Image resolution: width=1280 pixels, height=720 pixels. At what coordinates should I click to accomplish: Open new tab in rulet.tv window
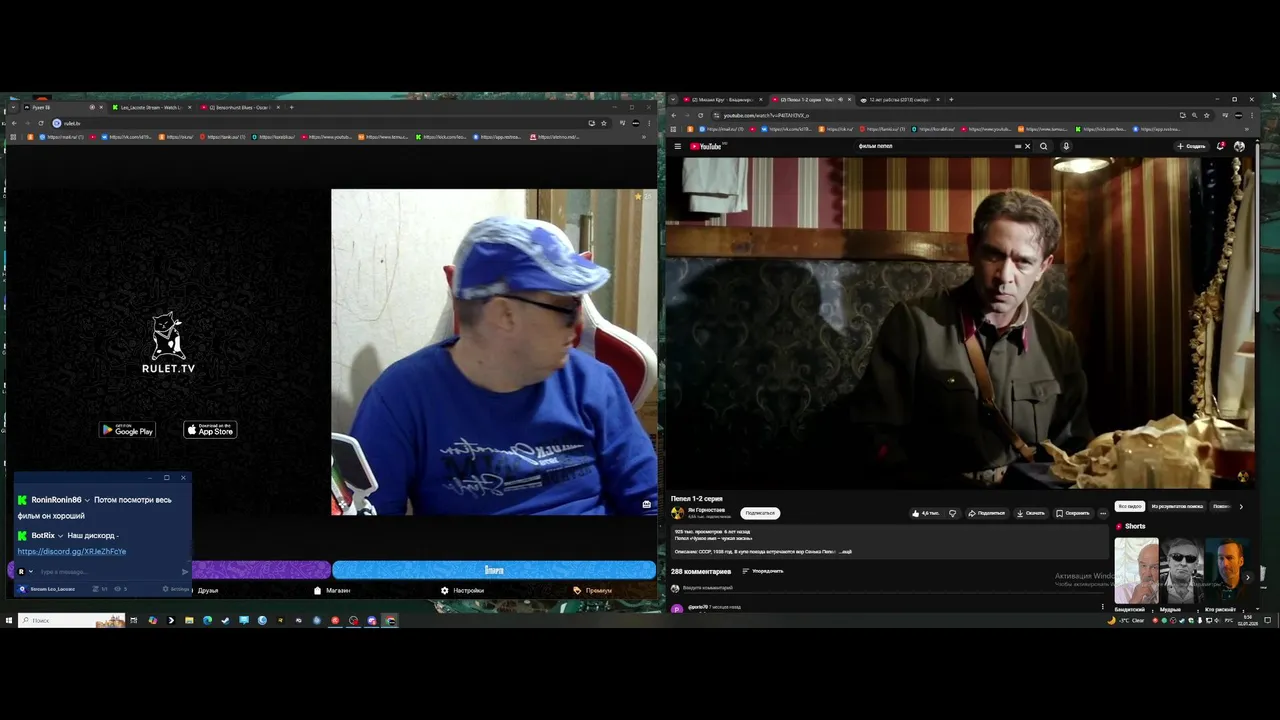point(291,107)
